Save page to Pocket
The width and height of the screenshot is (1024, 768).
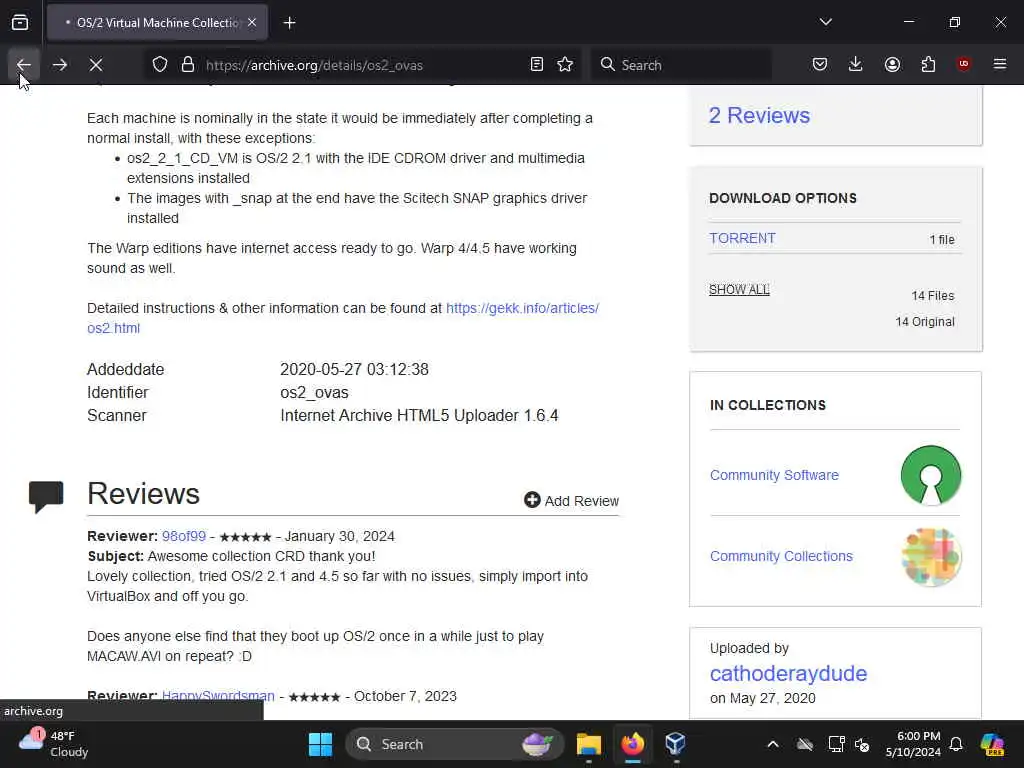click(x=820, y=65)
